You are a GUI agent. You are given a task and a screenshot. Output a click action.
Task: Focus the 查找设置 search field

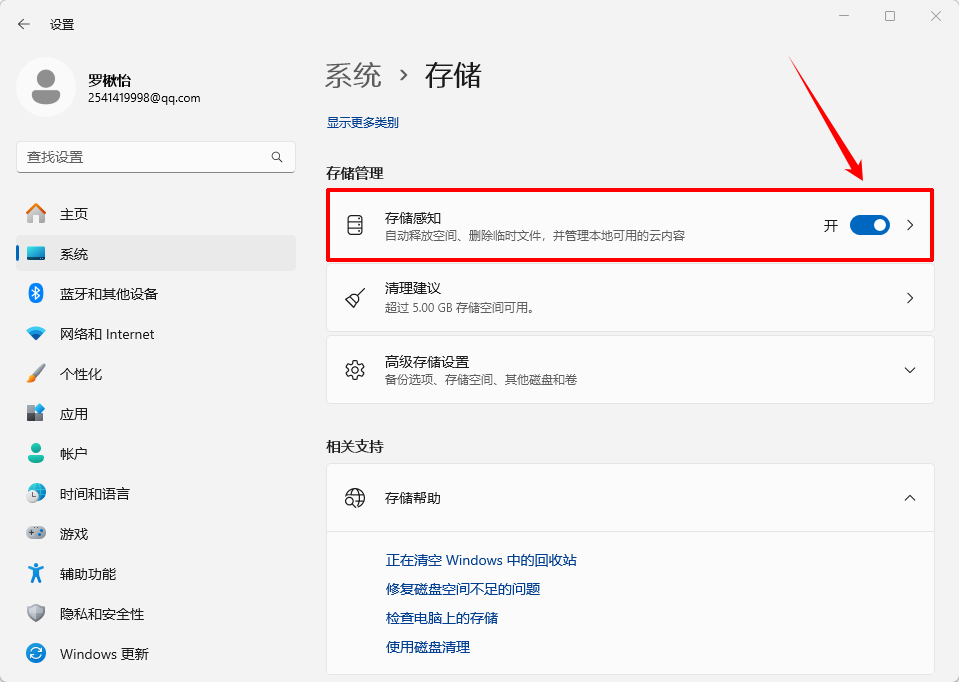[156, 157]
